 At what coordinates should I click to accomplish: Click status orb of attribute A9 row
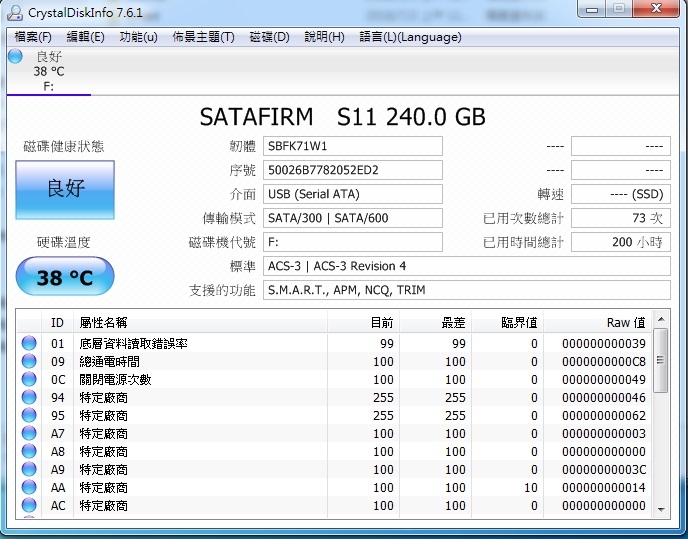(x=29, y=469)
